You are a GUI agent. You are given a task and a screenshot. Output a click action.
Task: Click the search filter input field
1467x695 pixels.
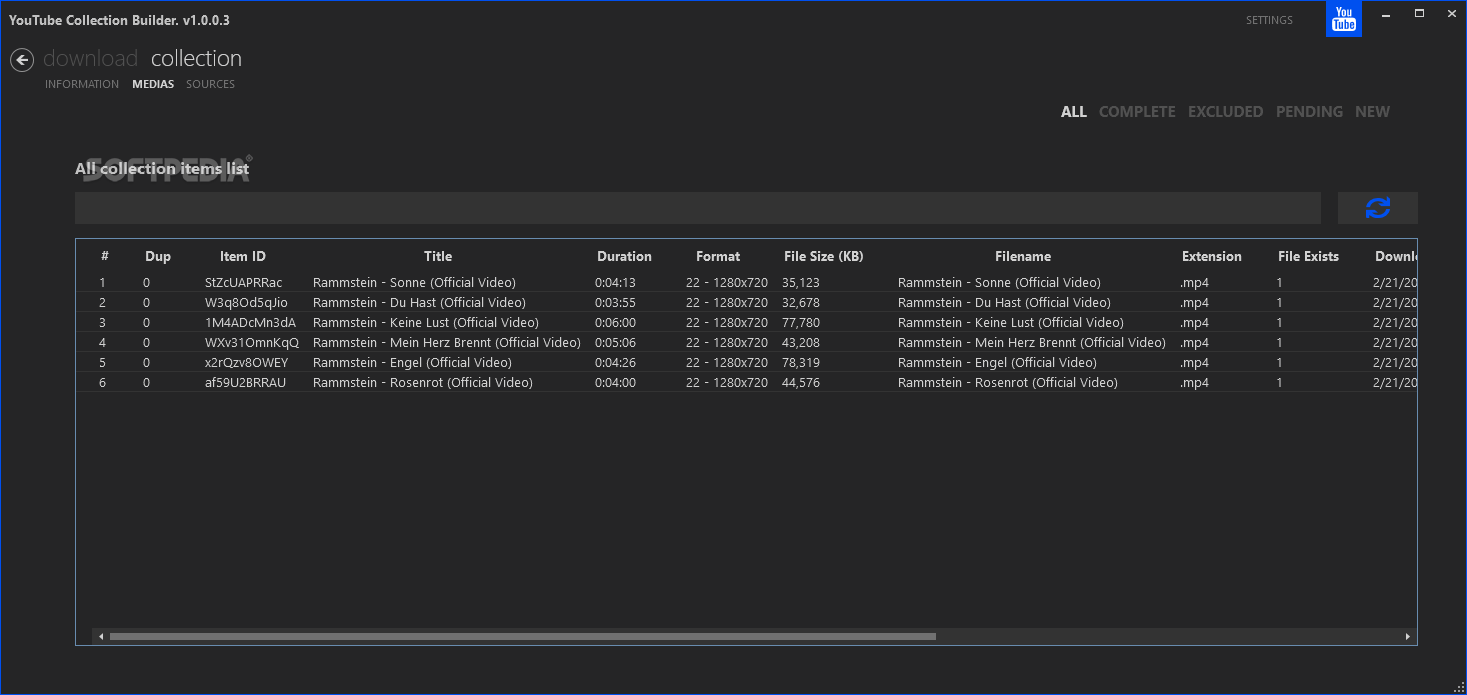point(698,208)
